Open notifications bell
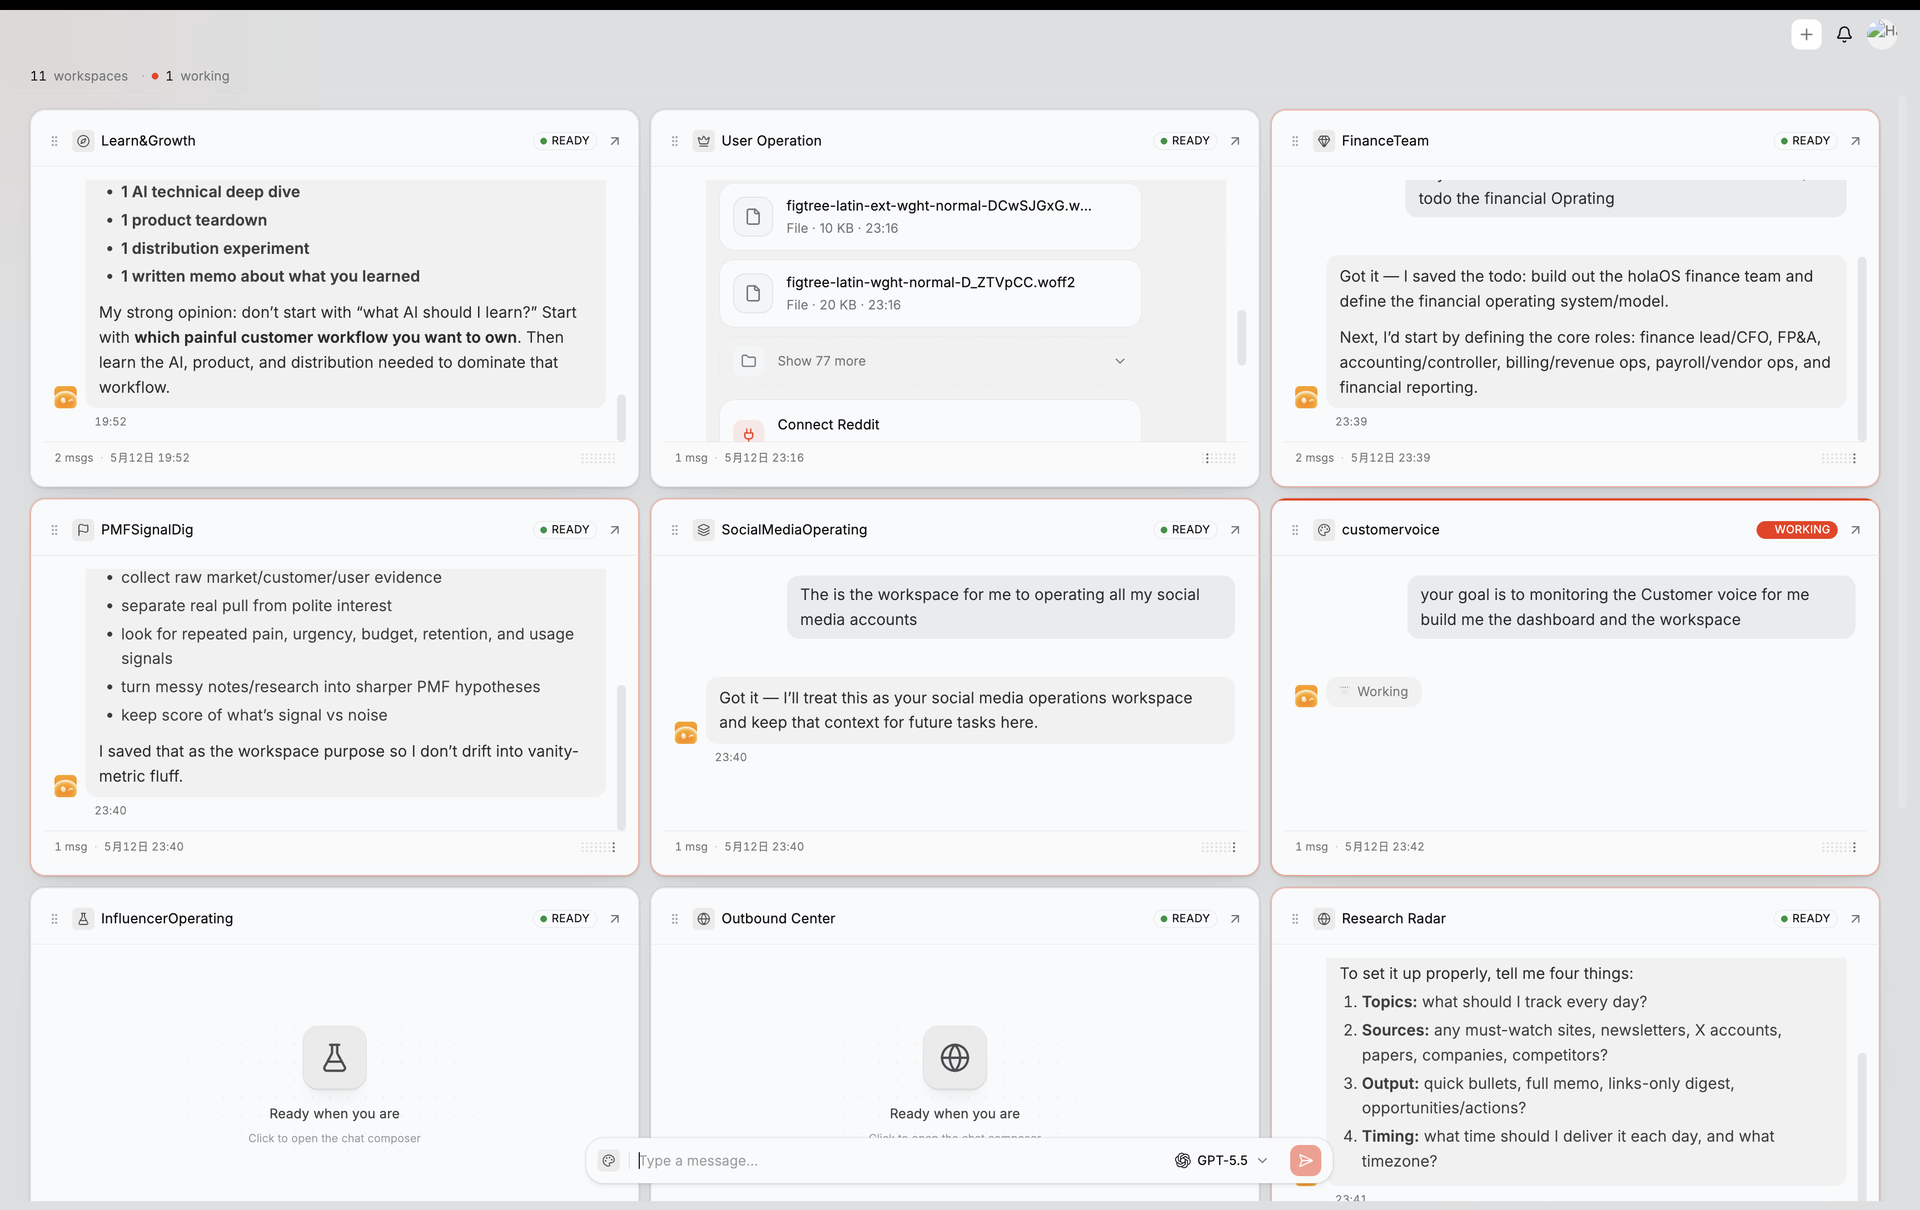 click(x=1844, y=34)
